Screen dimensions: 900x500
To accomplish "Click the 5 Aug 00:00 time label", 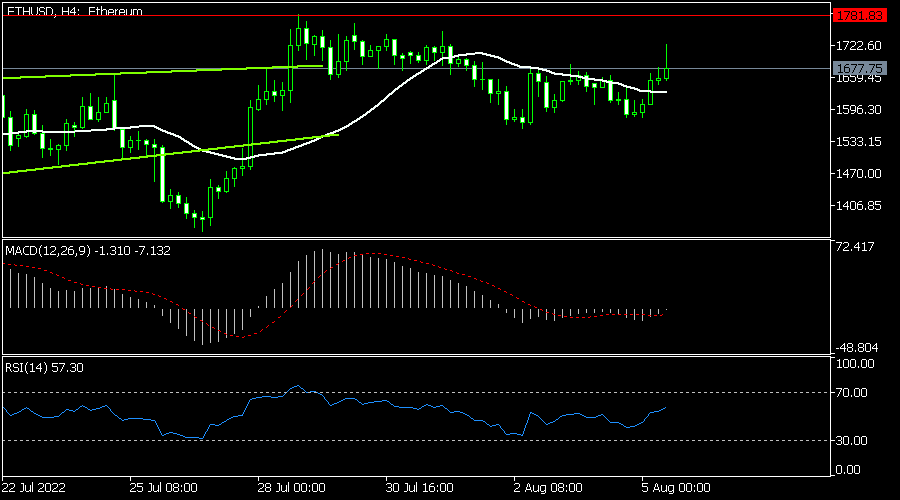I will click(676, 488).
